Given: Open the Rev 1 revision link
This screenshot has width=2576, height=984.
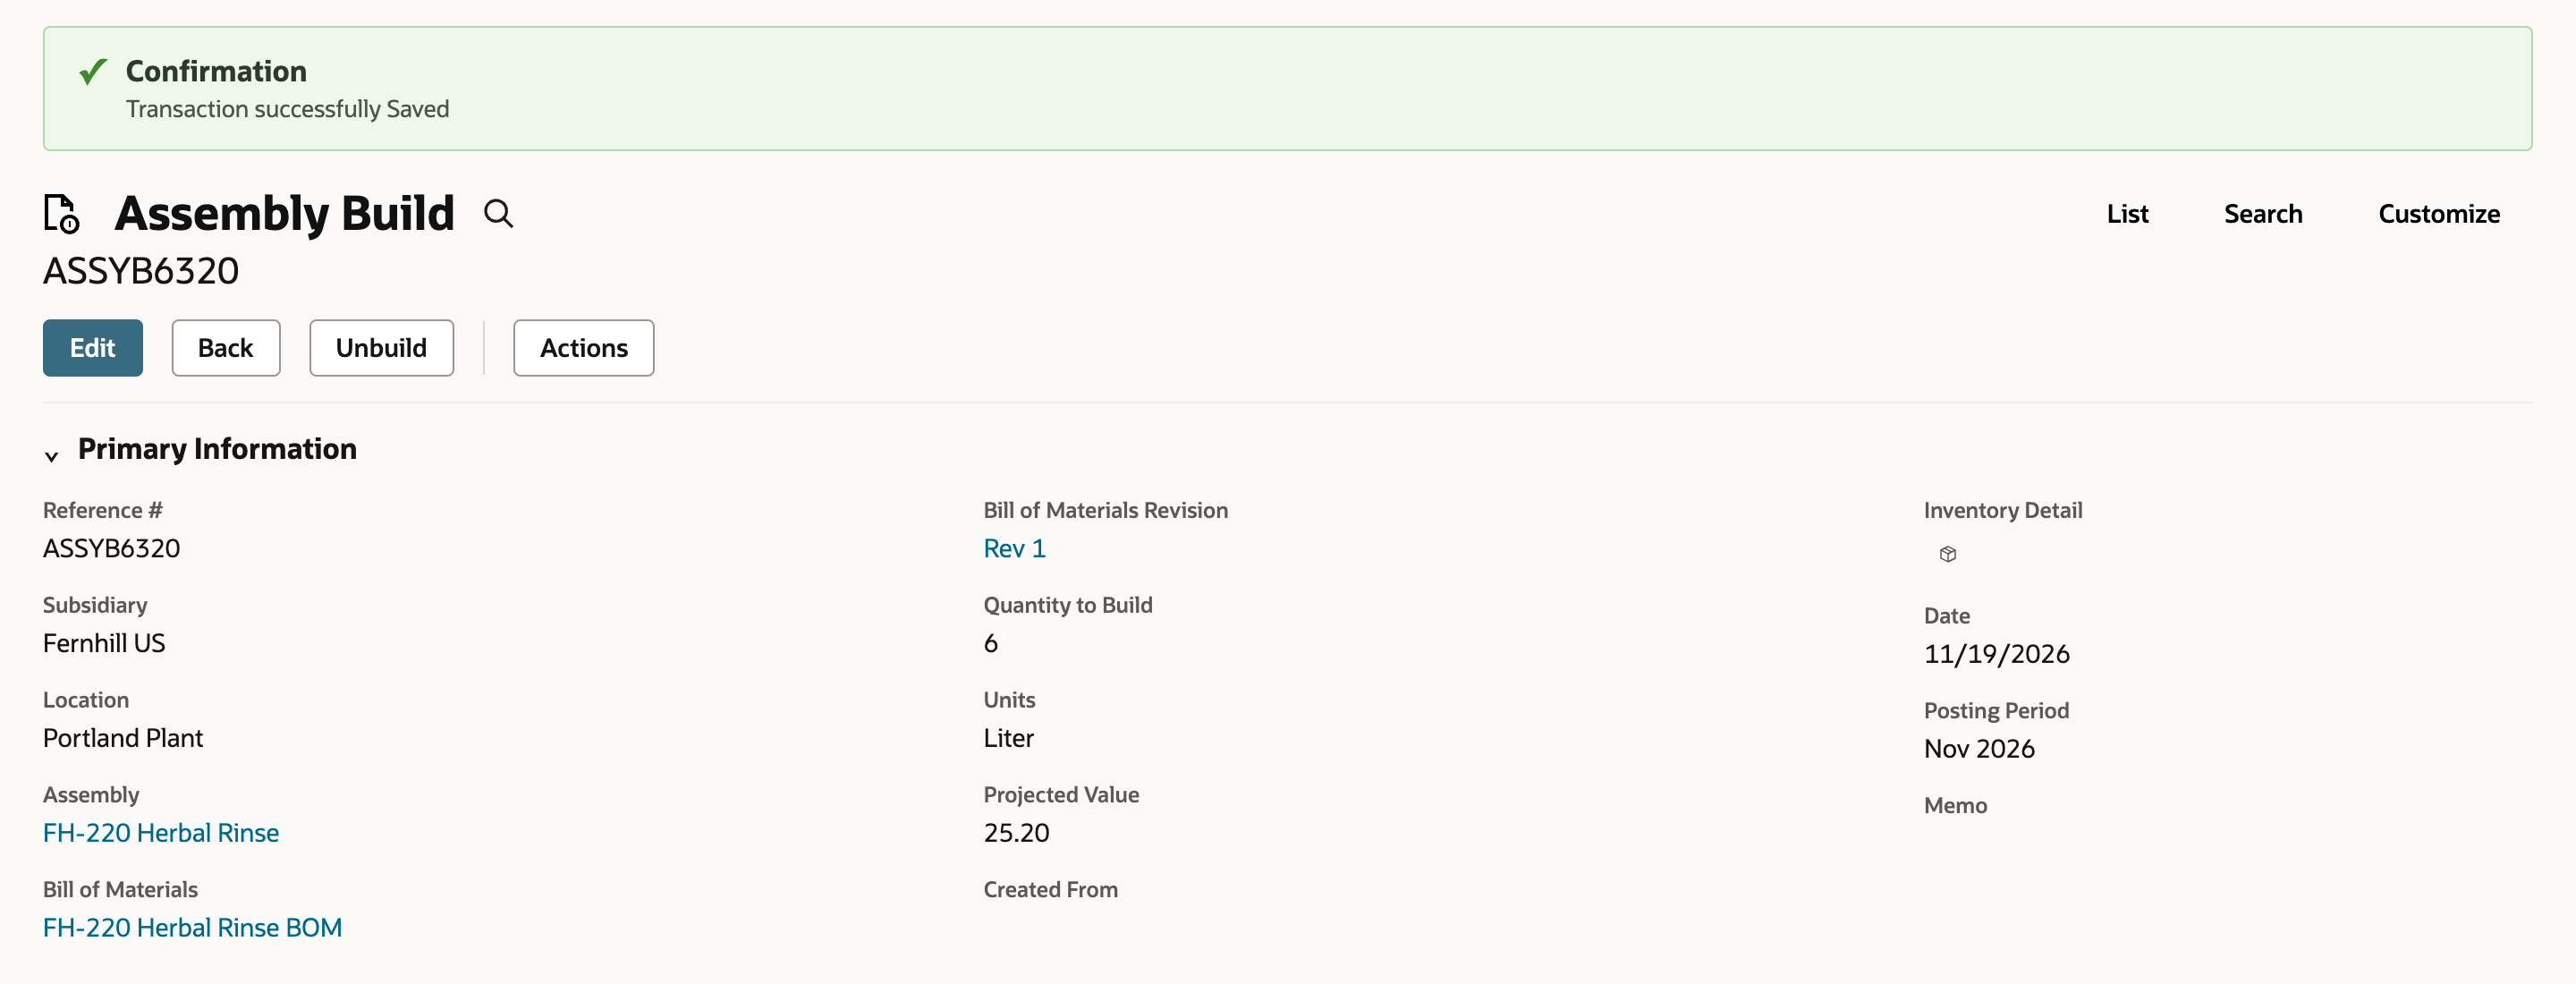Looking at the screenshot, I should click(1014, 548).
